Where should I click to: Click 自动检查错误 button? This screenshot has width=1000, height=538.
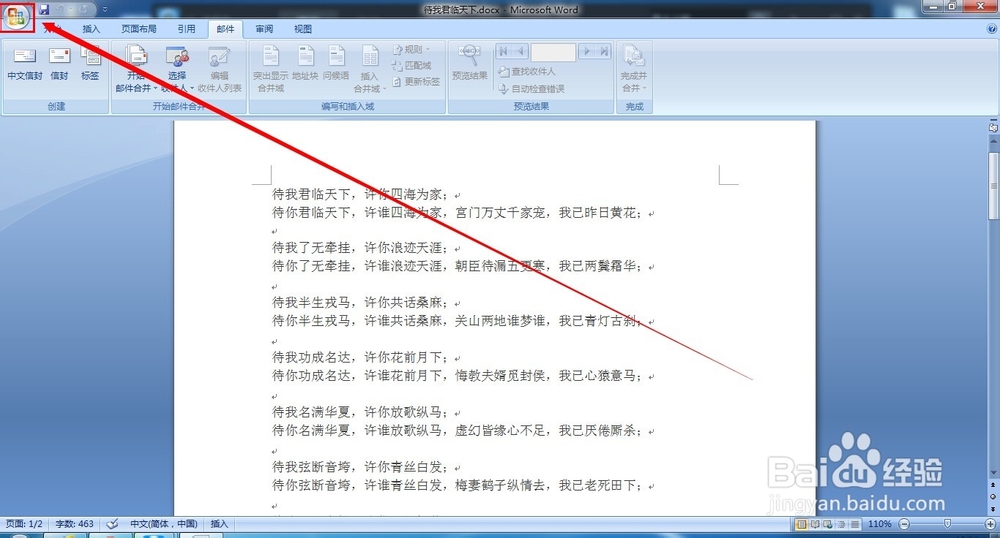pyautogui.click(x=531, y=89)
